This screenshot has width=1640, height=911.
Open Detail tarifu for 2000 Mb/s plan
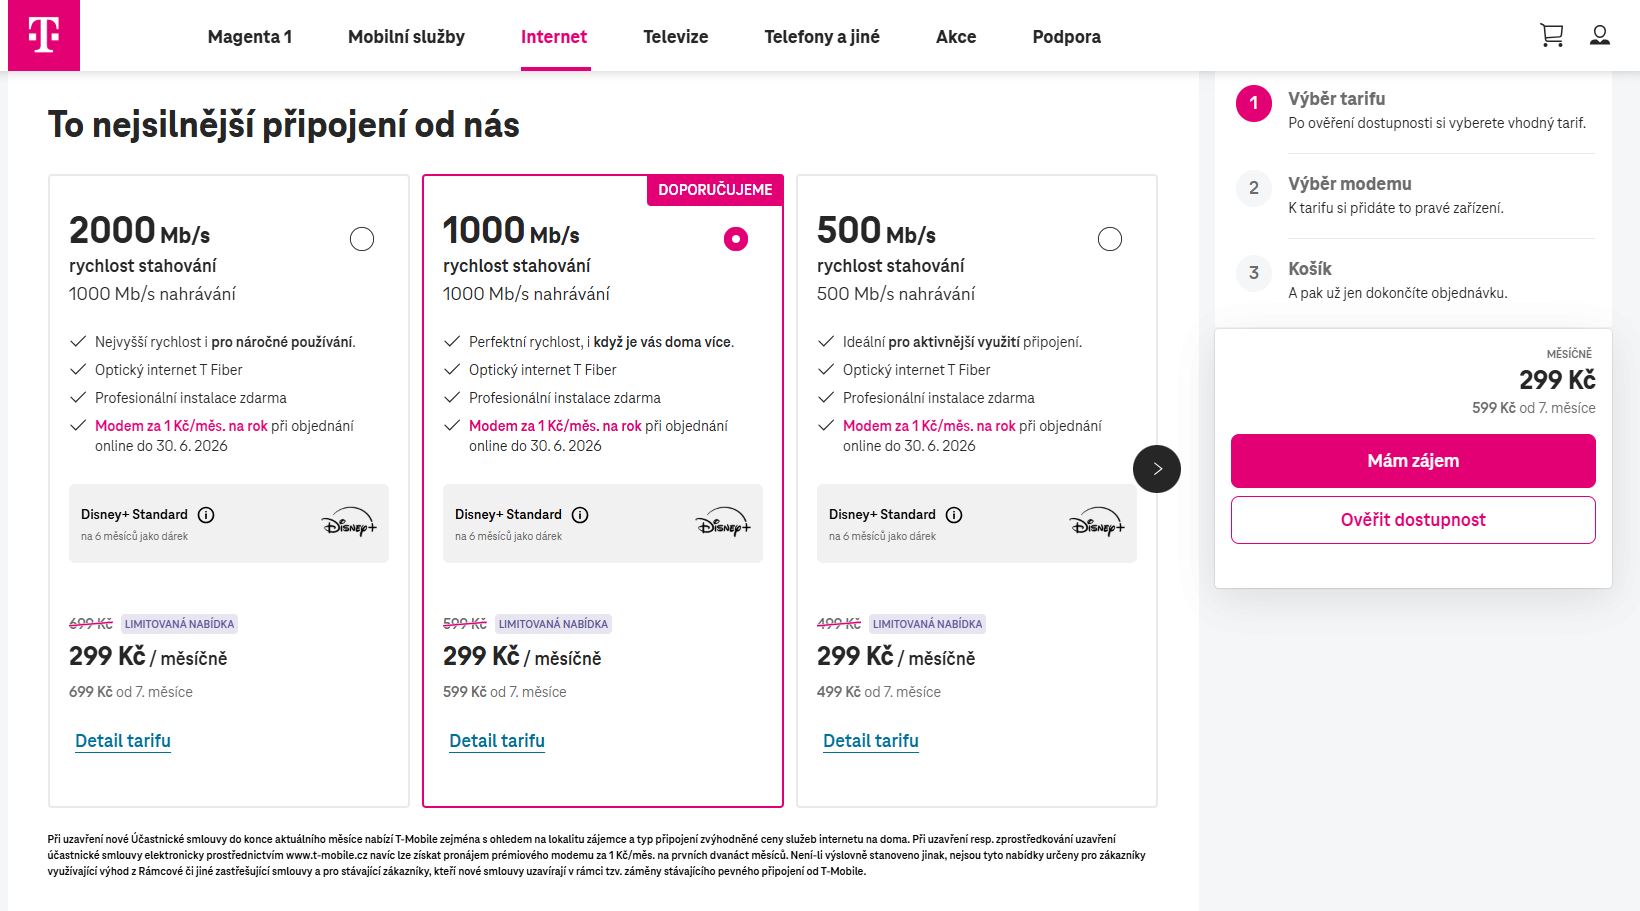click(123, 741)
